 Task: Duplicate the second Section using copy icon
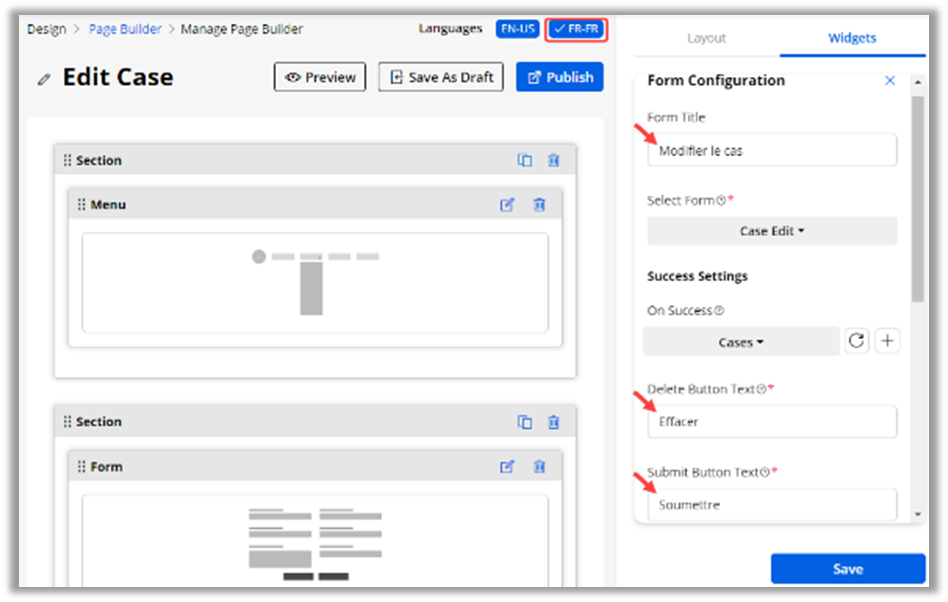525,422
